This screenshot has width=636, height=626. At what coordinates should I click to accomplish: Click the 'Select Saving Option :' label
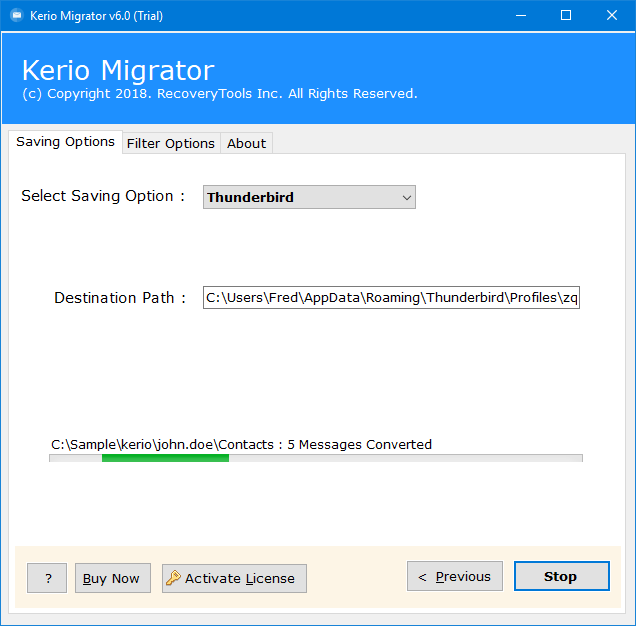(x=103, y=196)
